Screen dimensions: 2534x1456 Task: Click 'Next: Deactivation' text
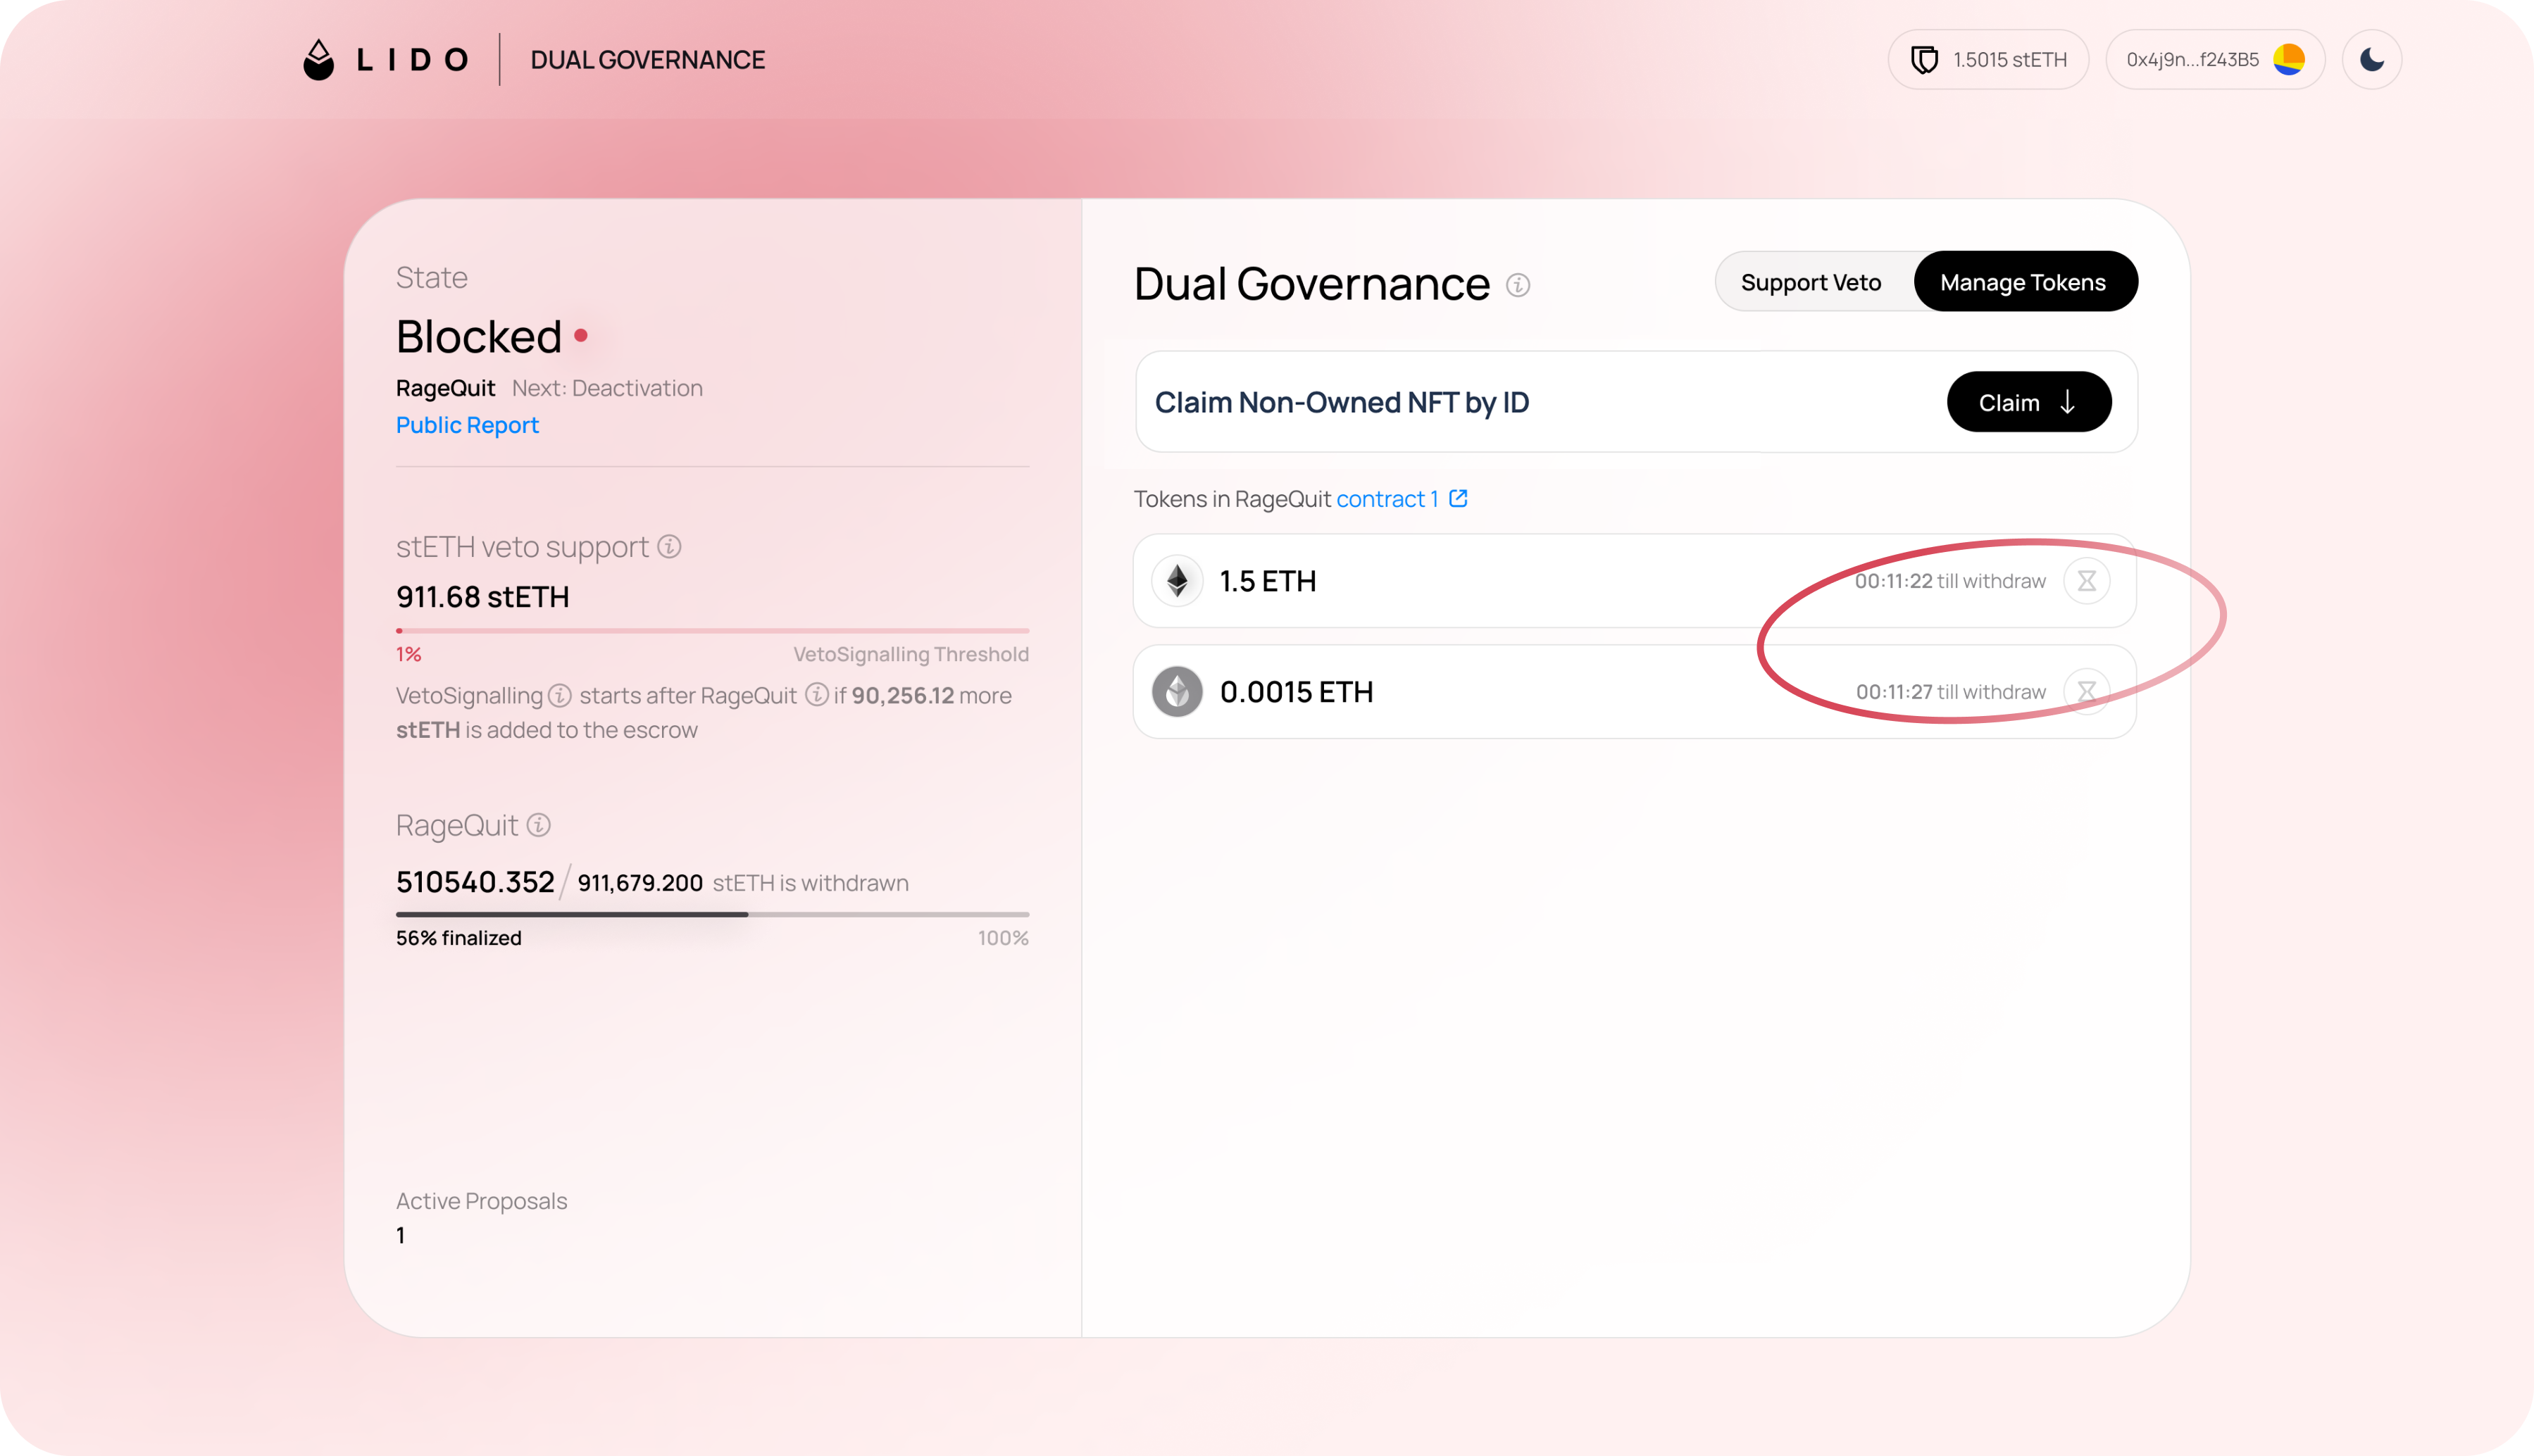tap(607, 388)
